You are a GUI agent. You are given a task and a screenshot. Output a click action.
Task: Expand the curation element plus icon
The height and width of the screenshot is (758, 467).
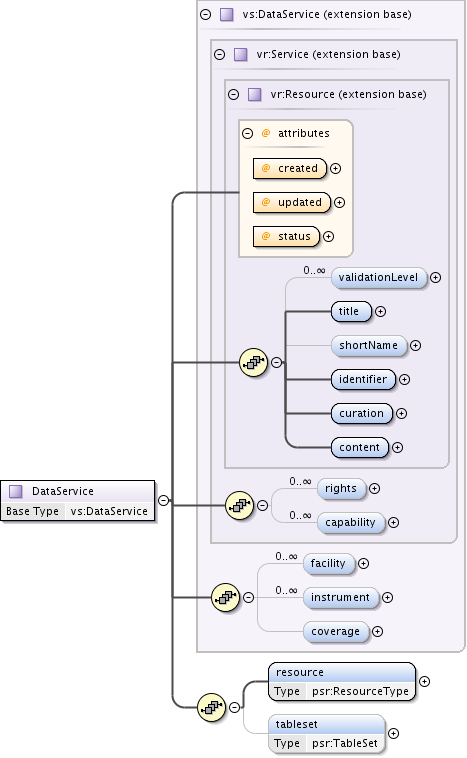[x=401, y=413]
